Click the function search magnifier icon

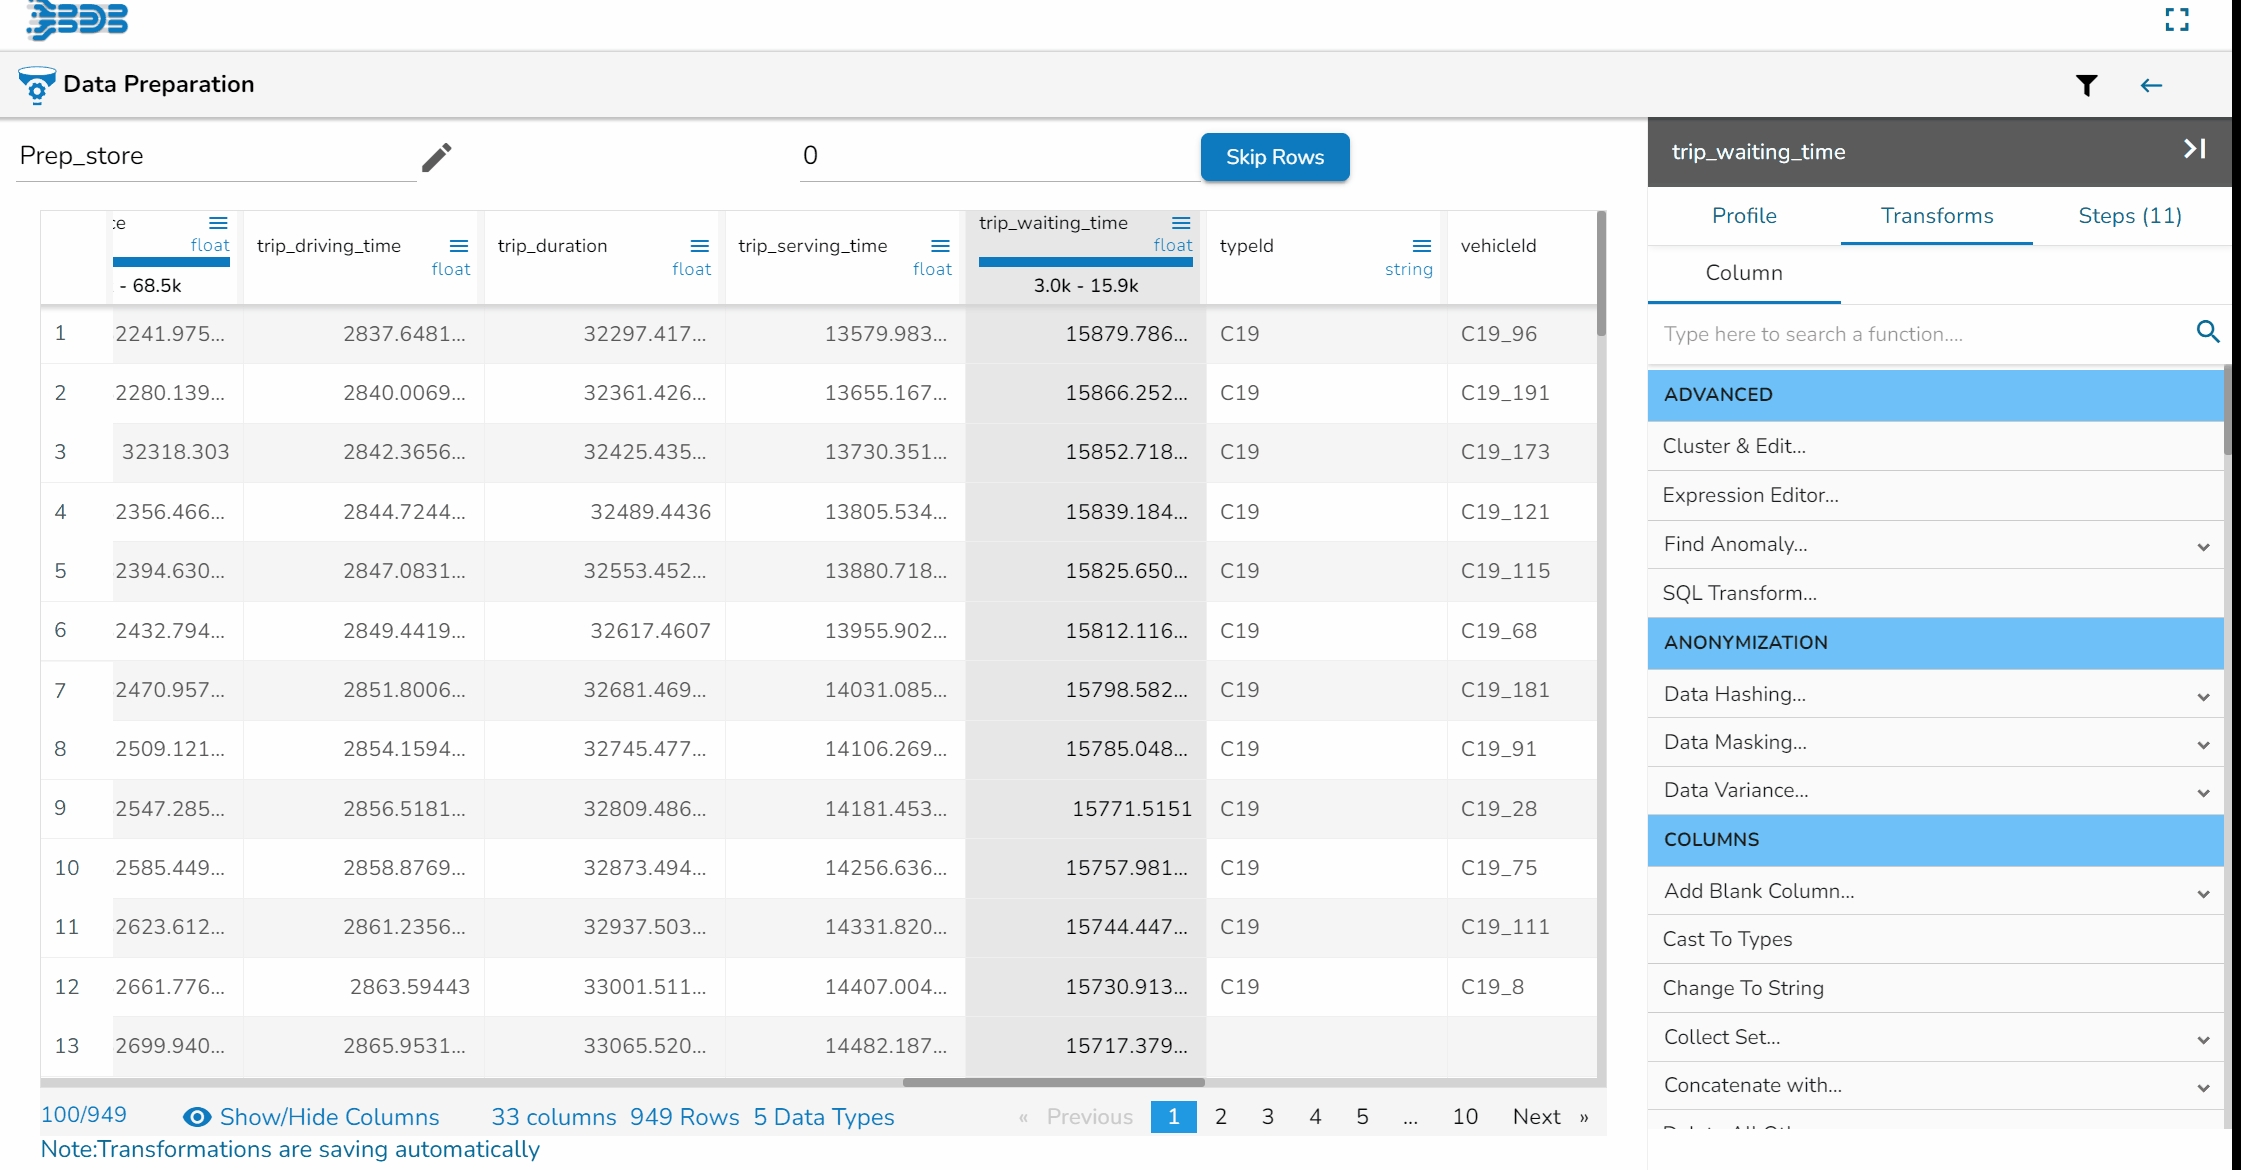tap(2208, 332)
